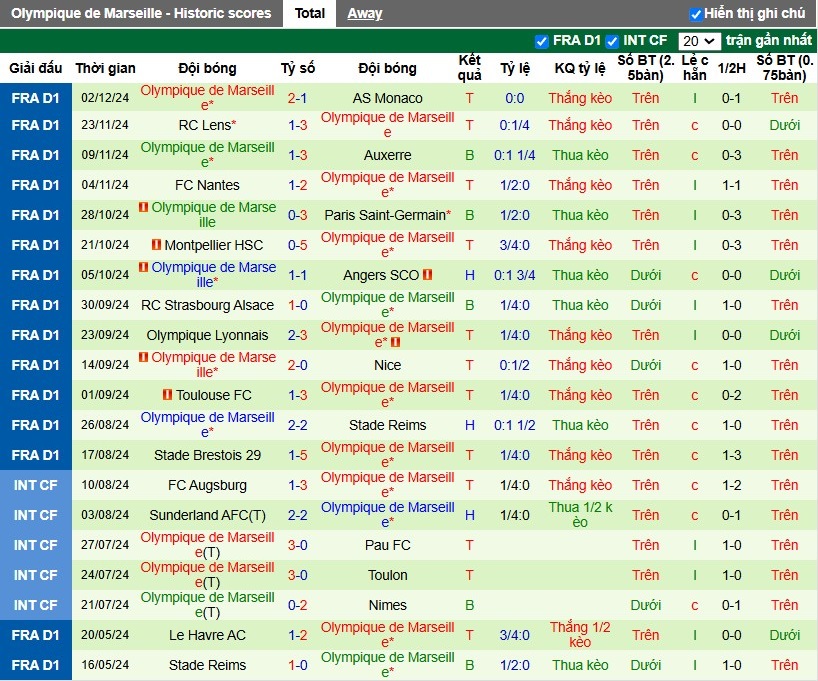Open the FC Nantes team link

(207, 185)
